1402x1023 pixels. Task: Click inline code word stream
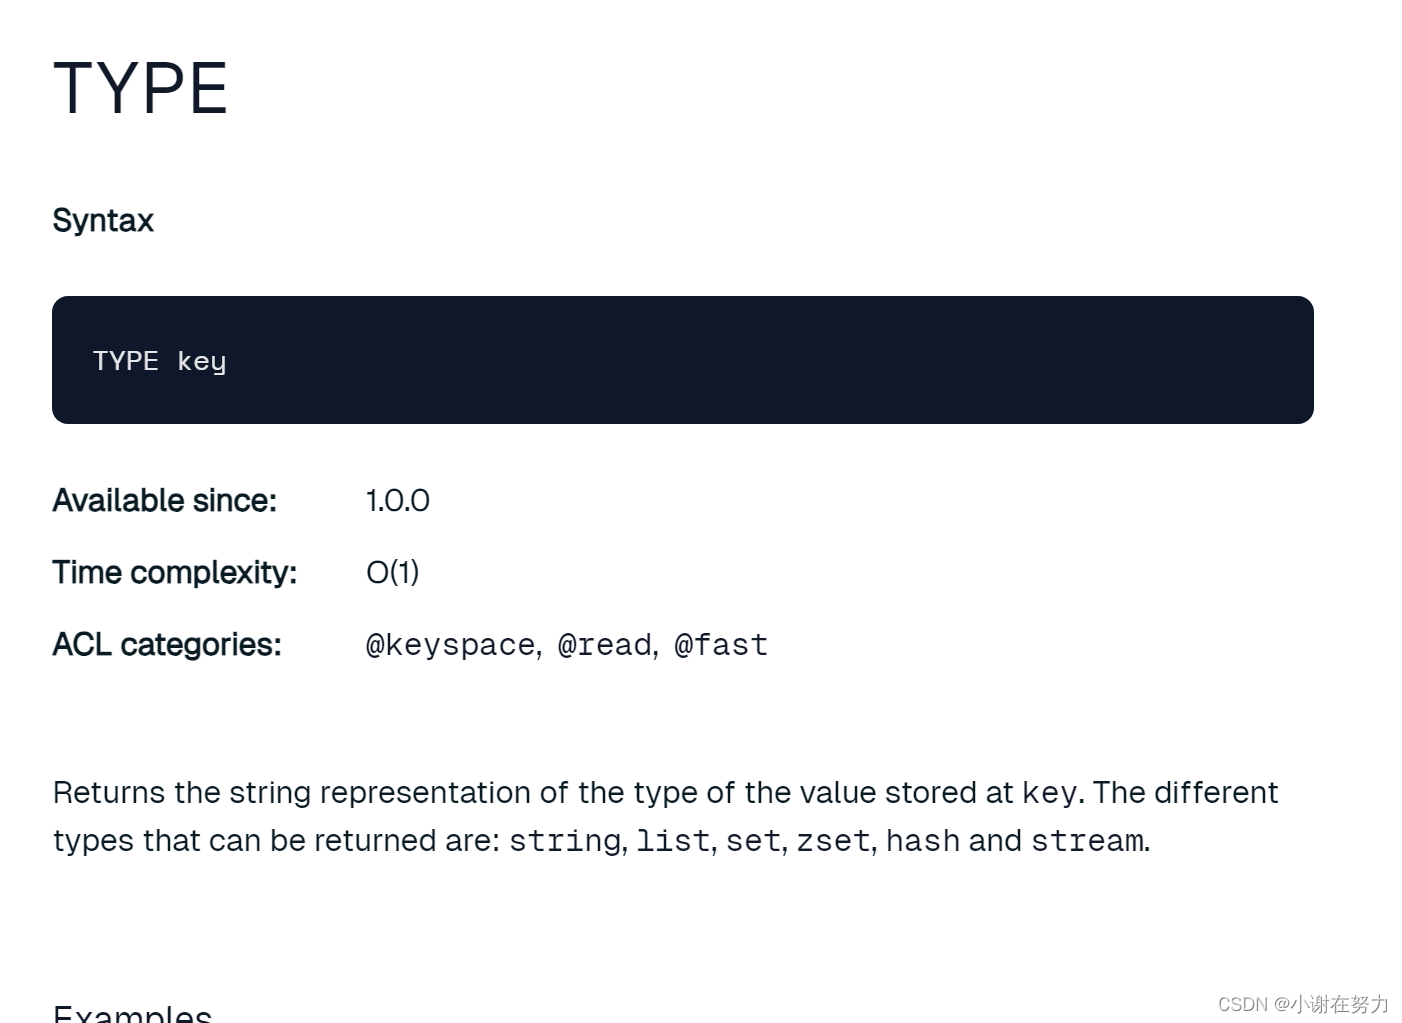pyautogui.click(x=1087, y=841)
